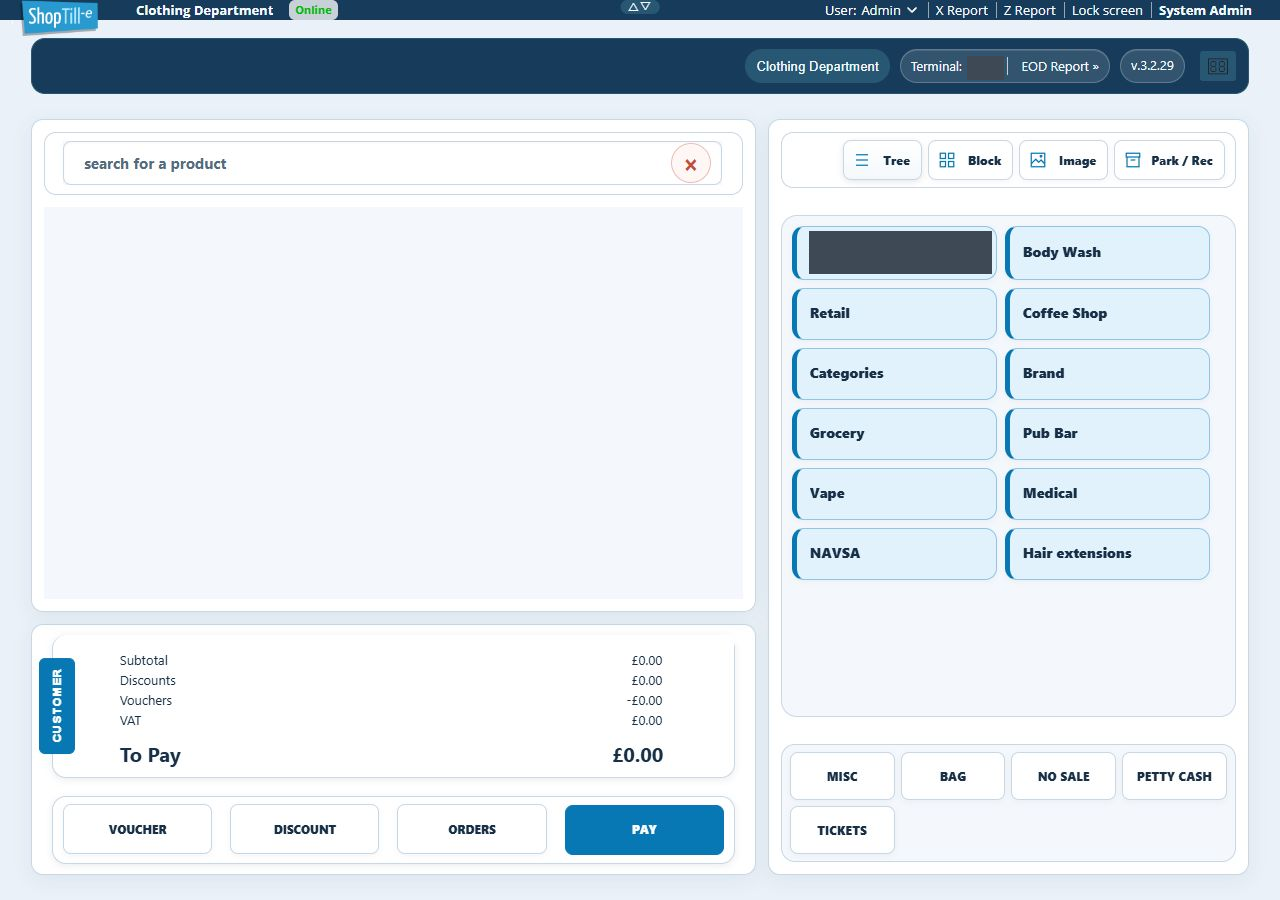The height and width of the screenshot is (900, 1280).
Task: Open the Vape category
Action: coord(894,494)
